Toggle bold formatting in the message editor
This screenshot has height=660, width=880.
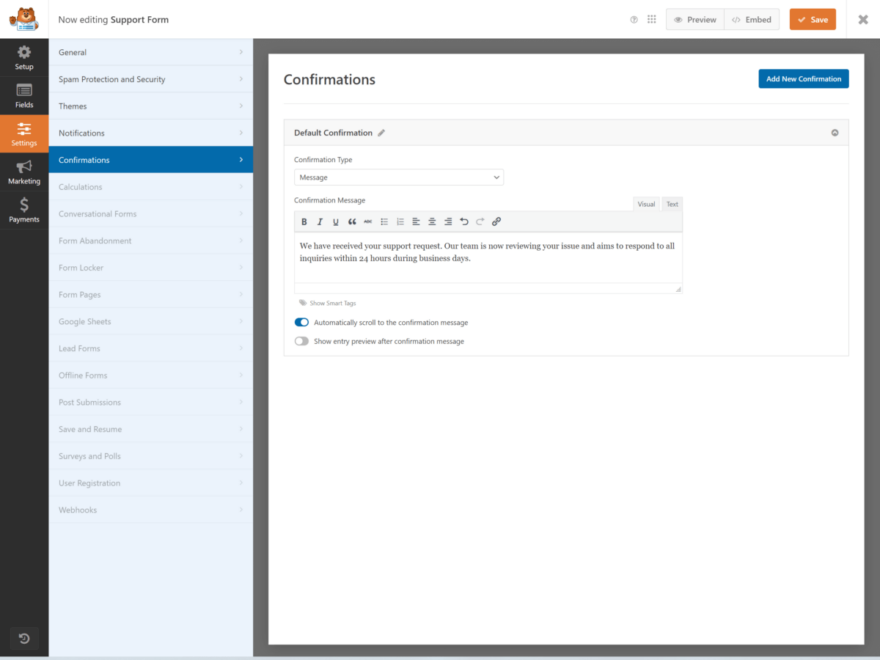(x=305, y=221)
